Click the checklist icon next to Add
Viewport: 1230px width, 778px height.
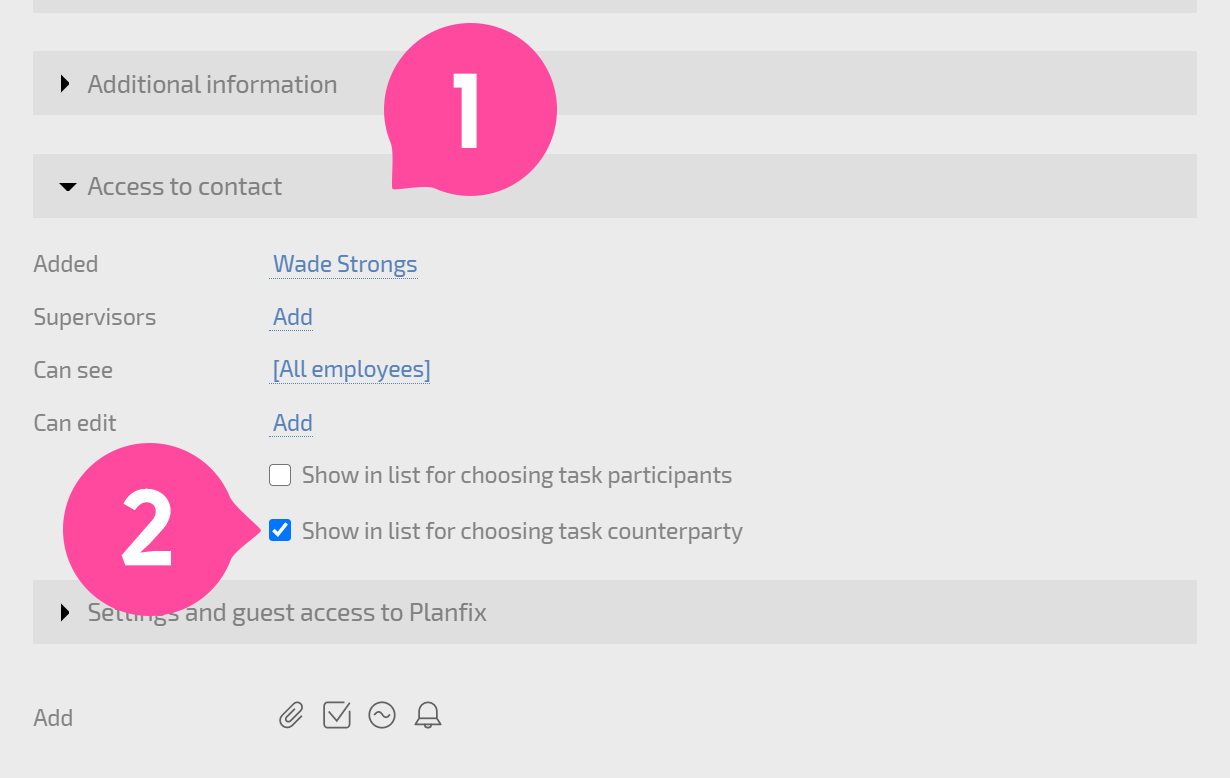pyautogui.click(x=337, y=715)
